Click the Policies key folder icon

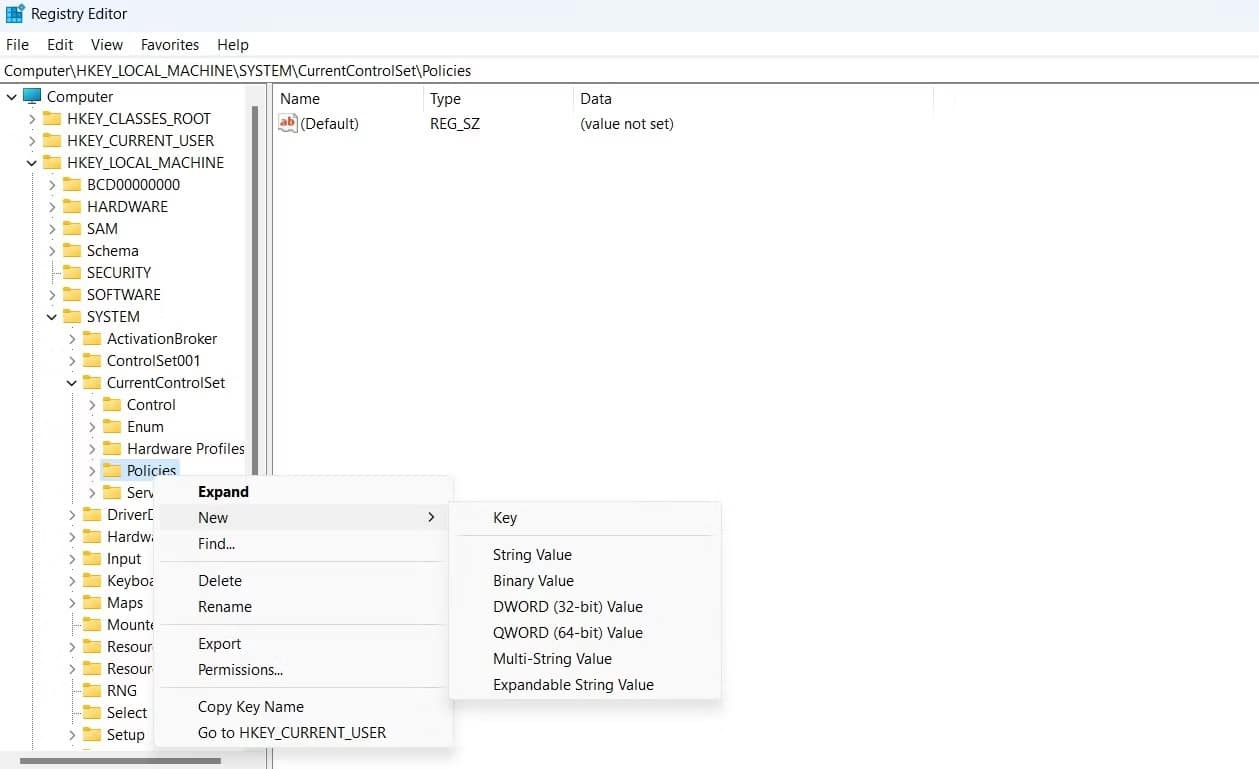point(113,470)
